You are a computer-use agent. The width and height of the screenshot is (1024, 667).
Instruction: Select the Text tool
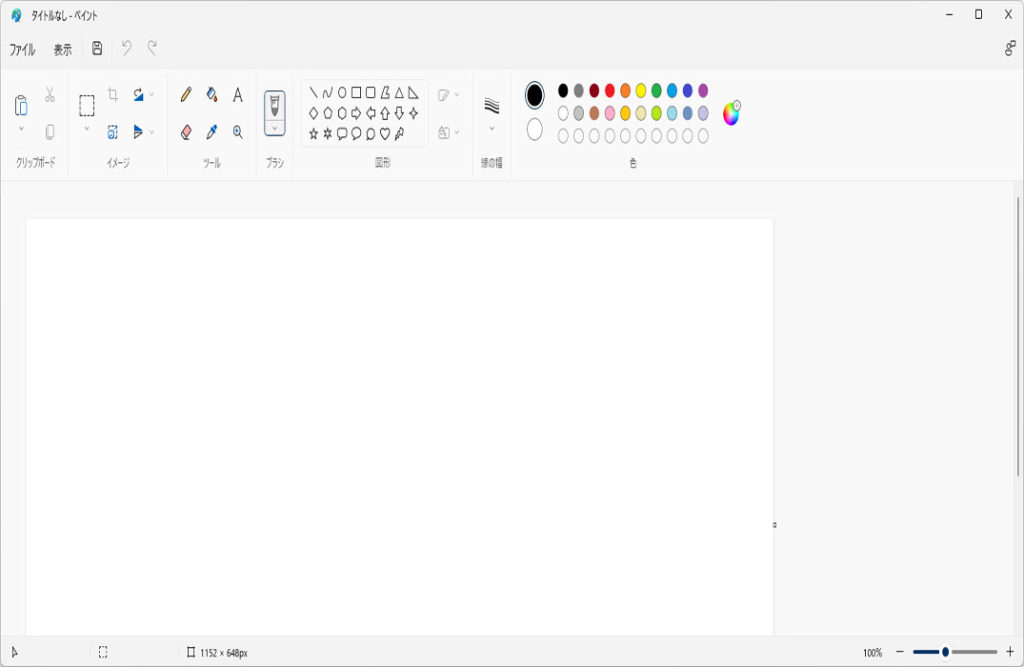pos(238,95)
